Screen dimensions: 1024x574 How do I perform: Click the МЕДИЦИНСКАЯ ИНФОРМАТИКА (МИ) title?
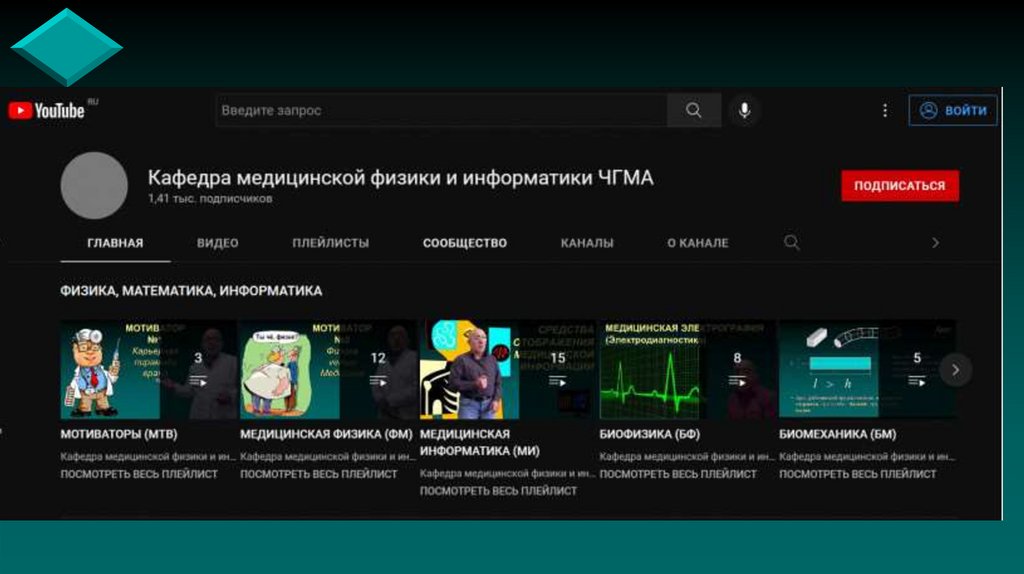[479, 442]
